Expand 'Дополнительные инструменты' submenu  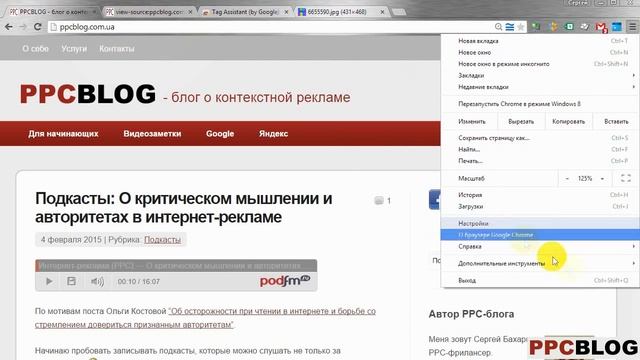coord(540,263)
